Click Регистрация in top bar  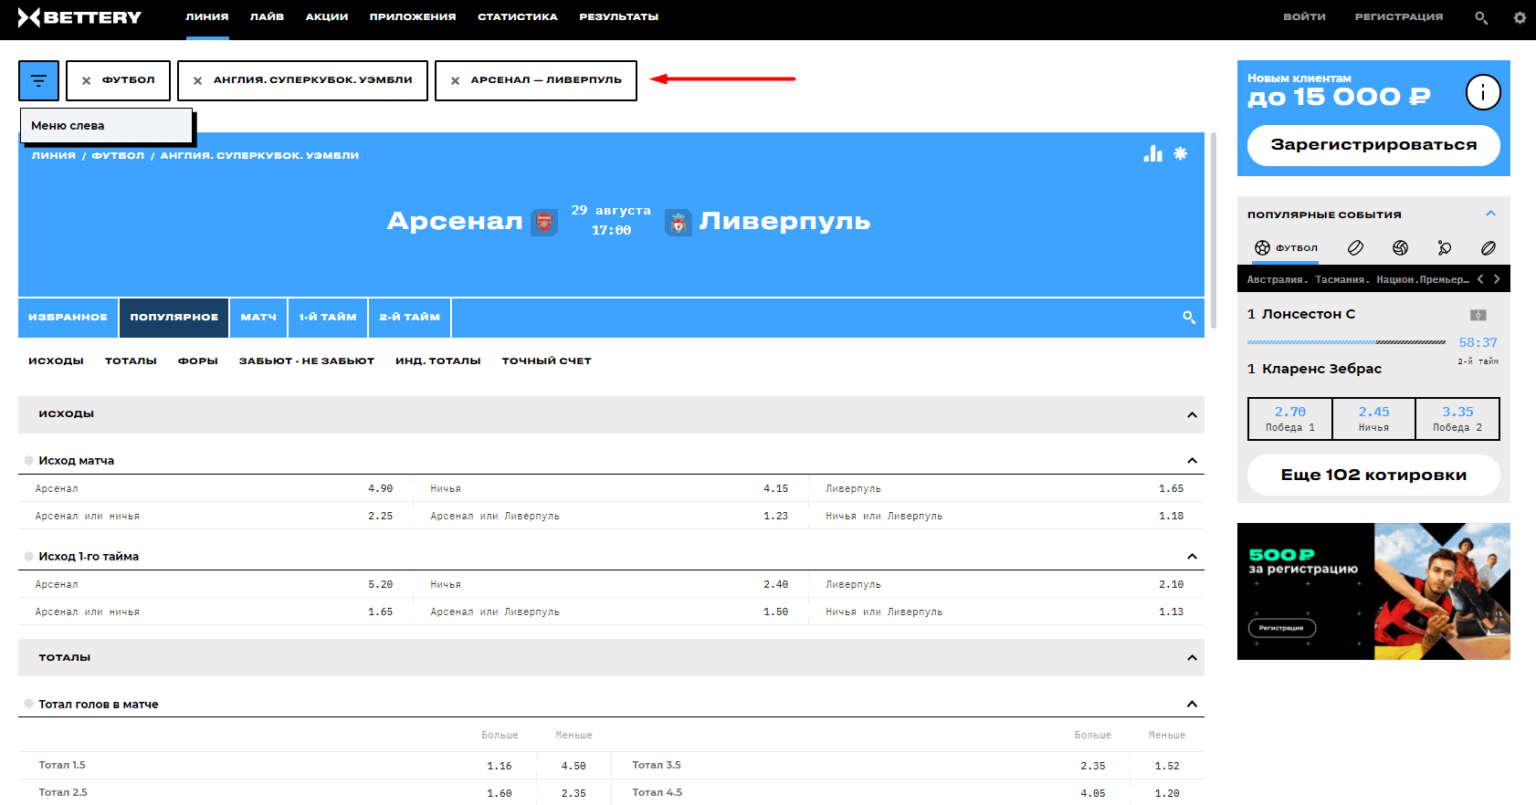click(x=1399, y=17)
